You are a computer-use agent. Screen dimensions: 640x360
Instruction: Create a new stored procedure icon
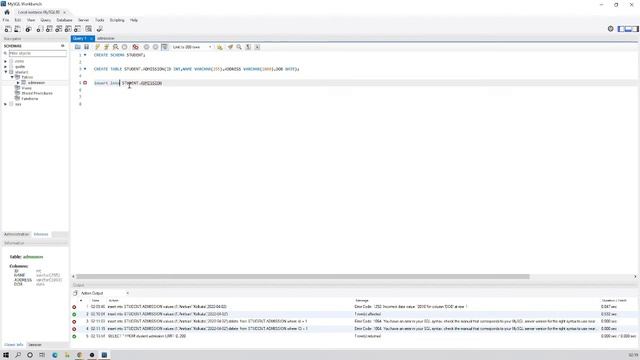click(68, 29)
